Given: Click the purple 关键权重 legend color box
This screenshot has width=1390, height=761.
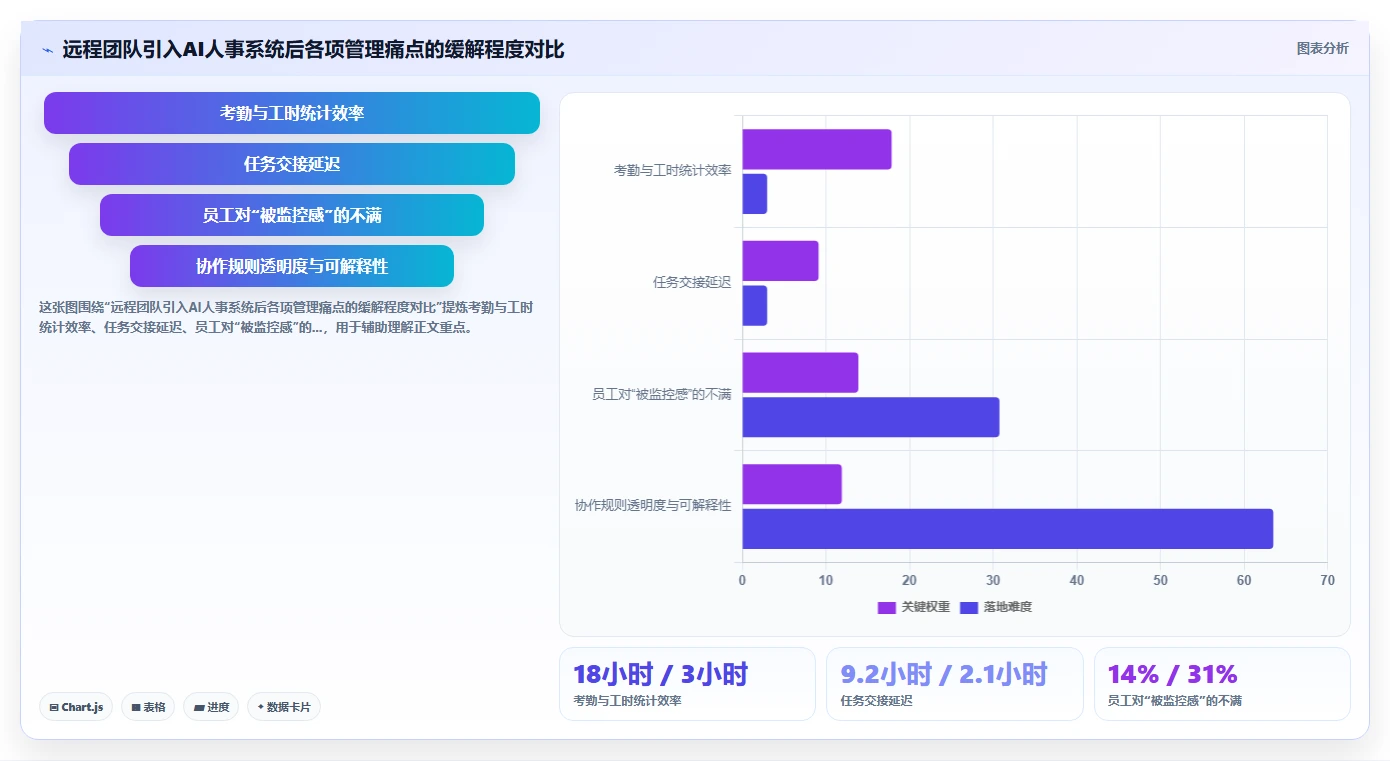Looking at the screenshot, I should (x=887, y=608).
